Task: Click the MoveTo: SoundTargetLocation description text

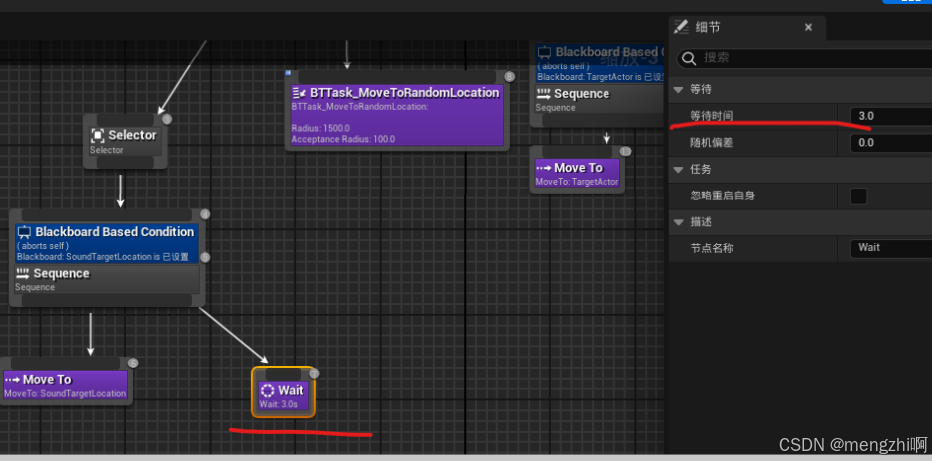Action: [x=65, y=393]
